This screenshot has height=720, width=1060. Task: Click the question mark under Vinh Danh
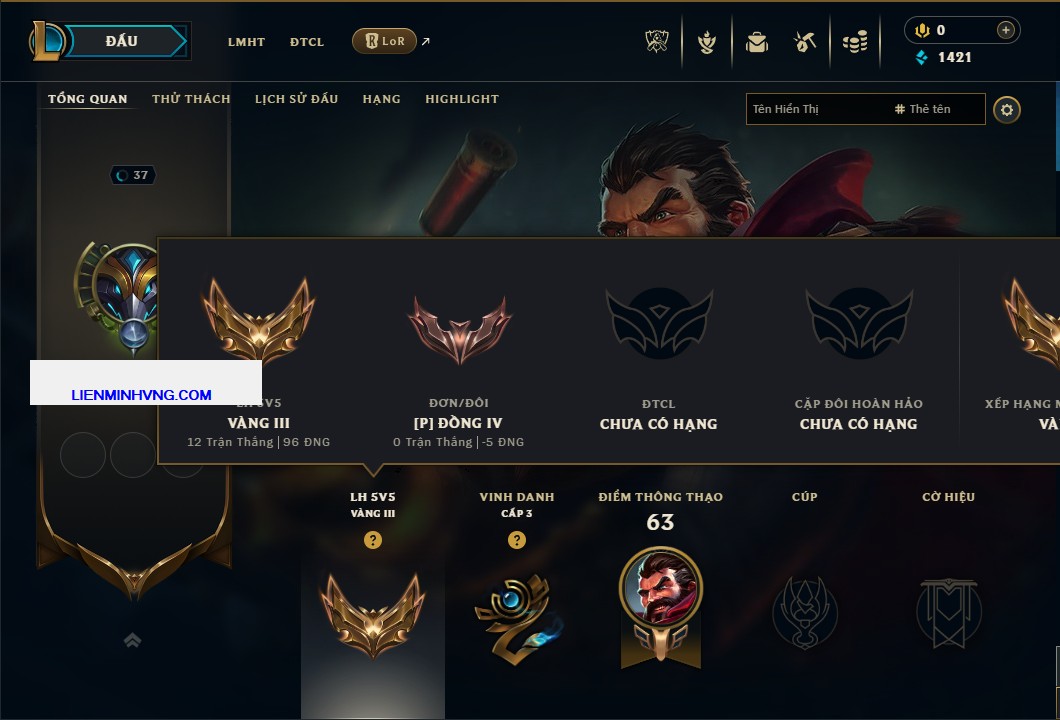tap(516, 539)
